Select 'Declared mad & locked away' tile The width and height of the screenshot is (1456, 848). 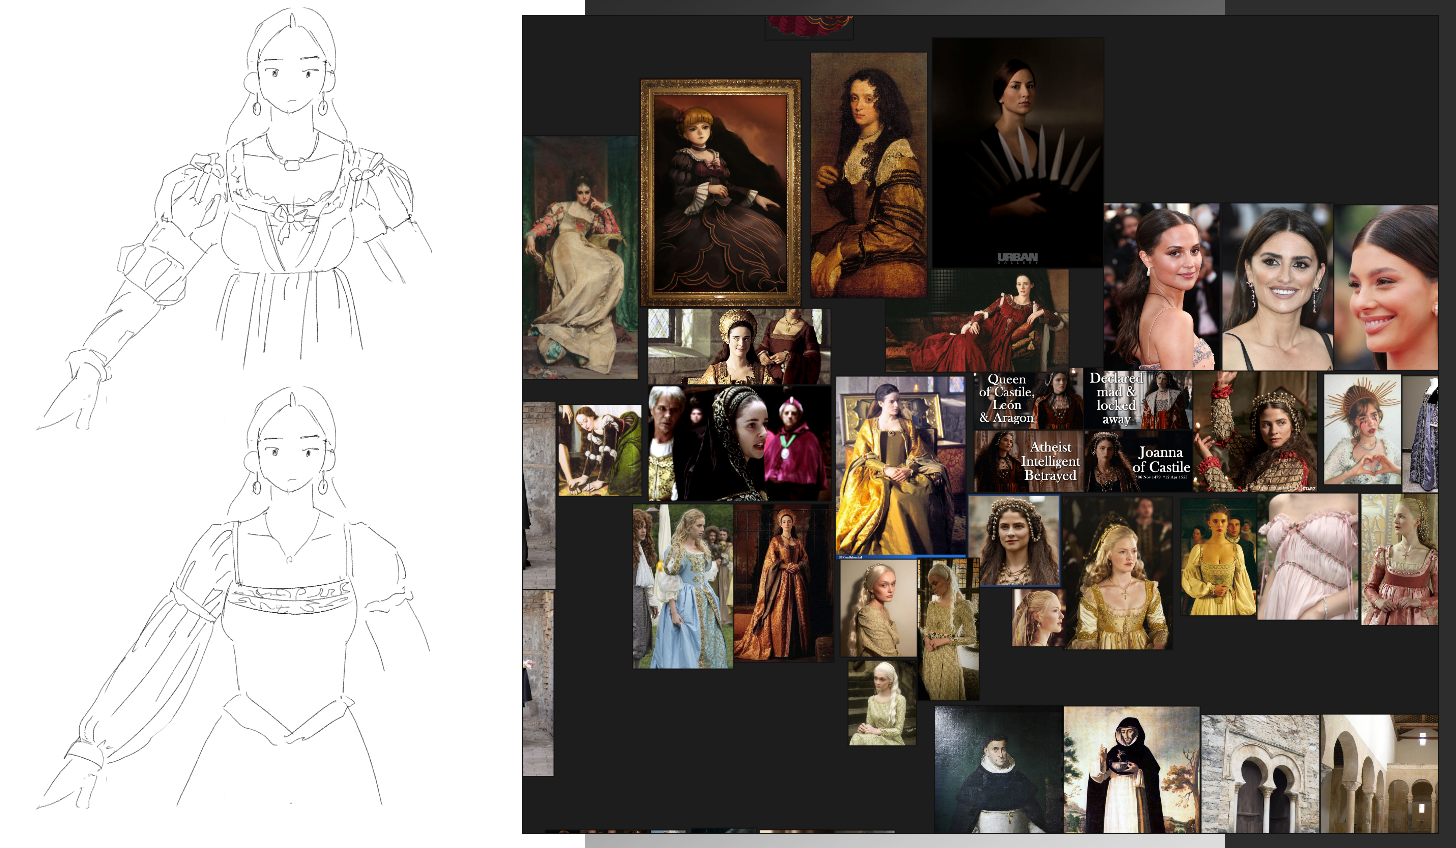coord(1139,400)
